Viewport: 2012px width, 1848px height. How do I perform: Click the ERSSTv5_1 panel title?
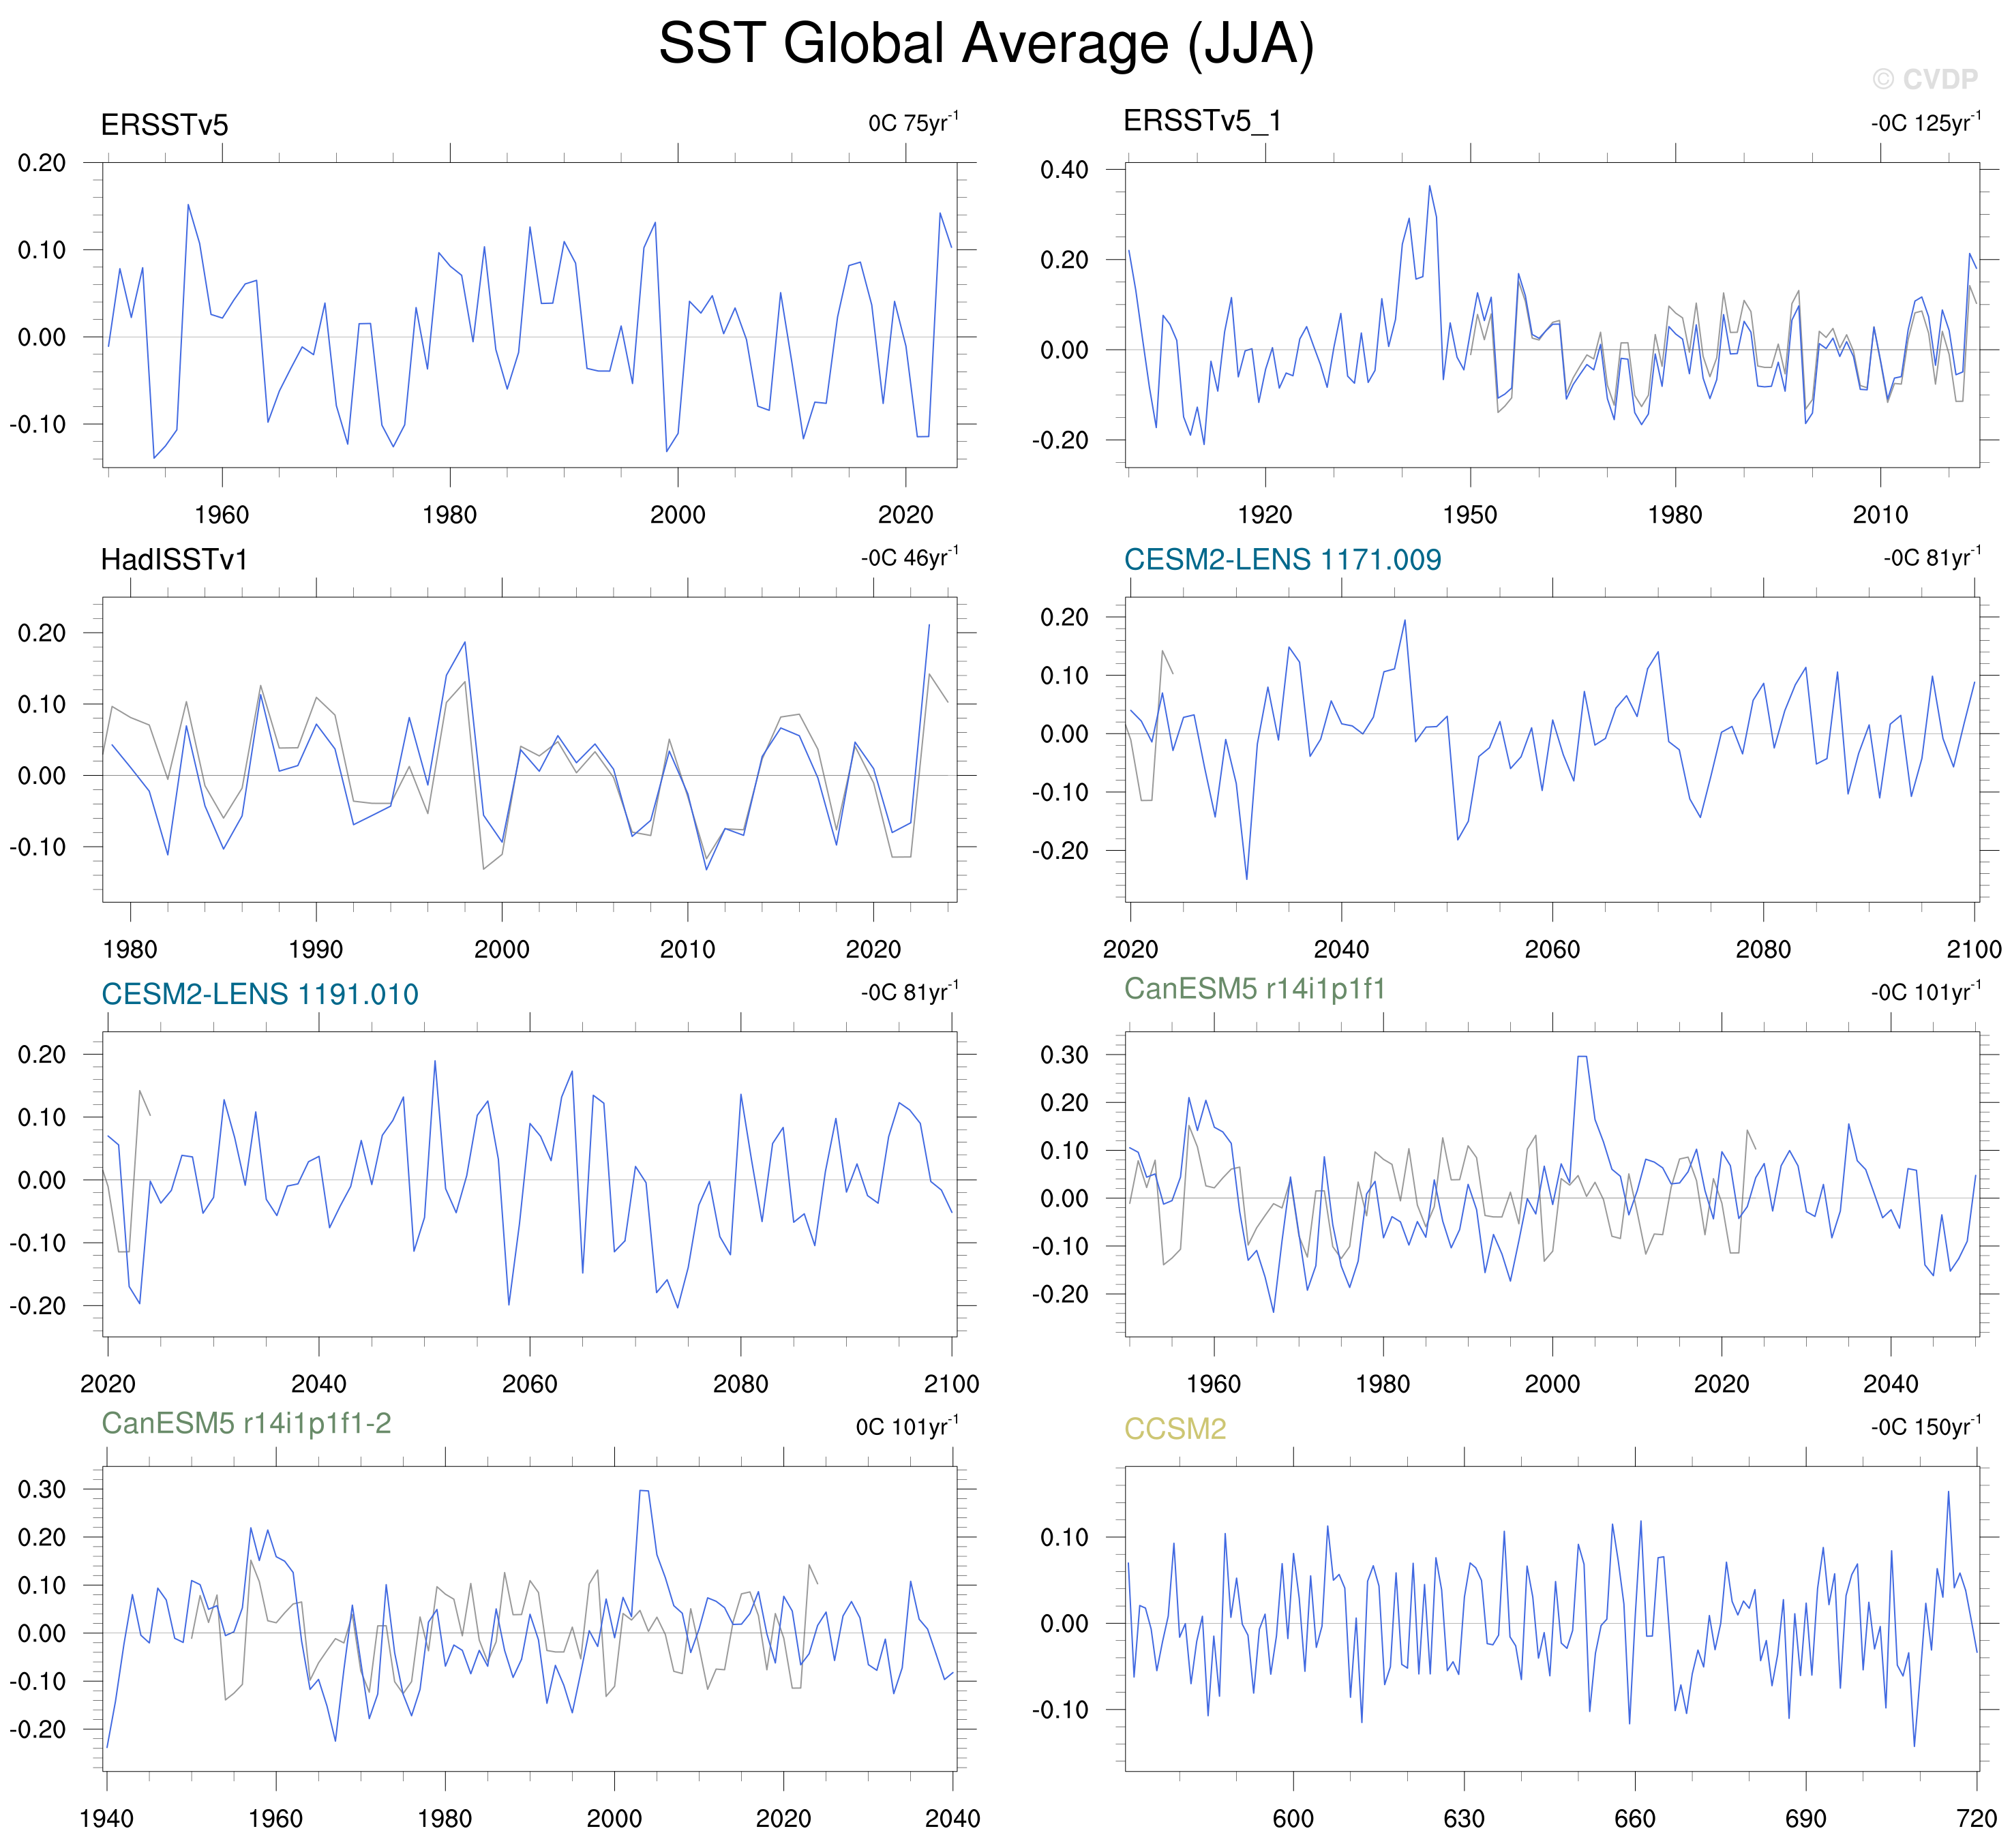(x=1202, y=121)
